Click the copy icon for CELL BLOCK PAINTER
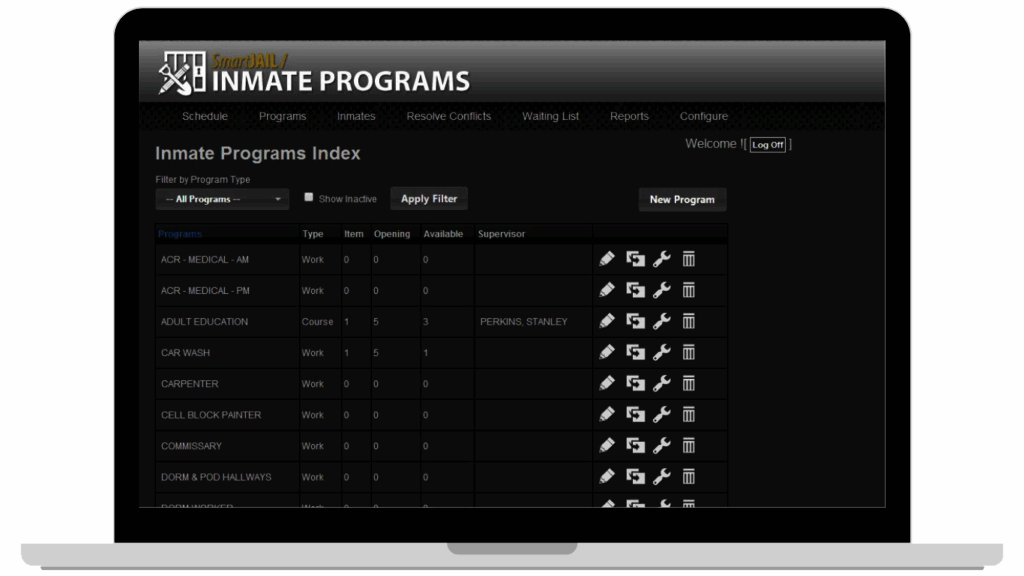 (x=634, y=414)
